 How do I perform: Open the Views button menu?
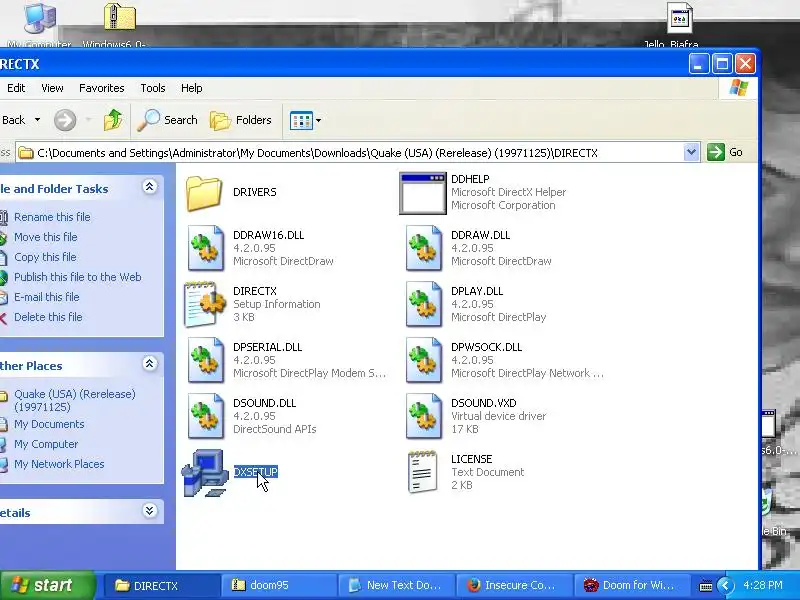point(305,121)
